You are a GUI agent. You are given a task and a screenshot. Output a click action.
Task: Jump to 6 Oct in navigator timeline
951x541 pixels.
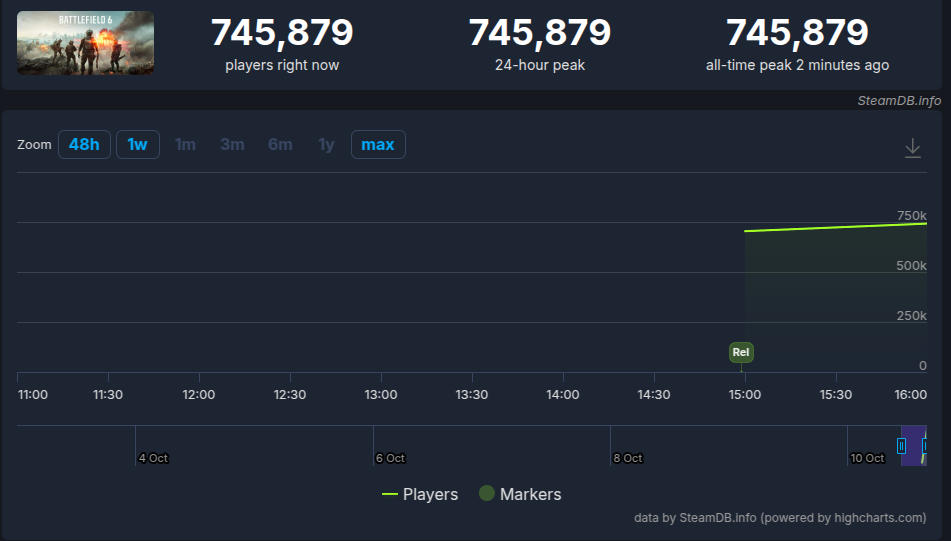tap(390, 458)
